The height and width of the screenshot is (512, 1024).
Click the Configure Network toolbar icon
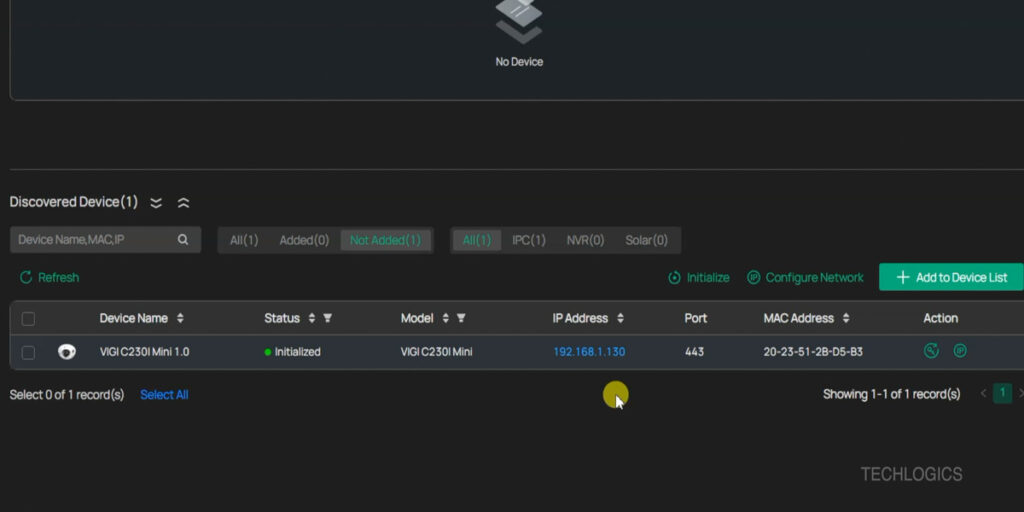(754, 277)
